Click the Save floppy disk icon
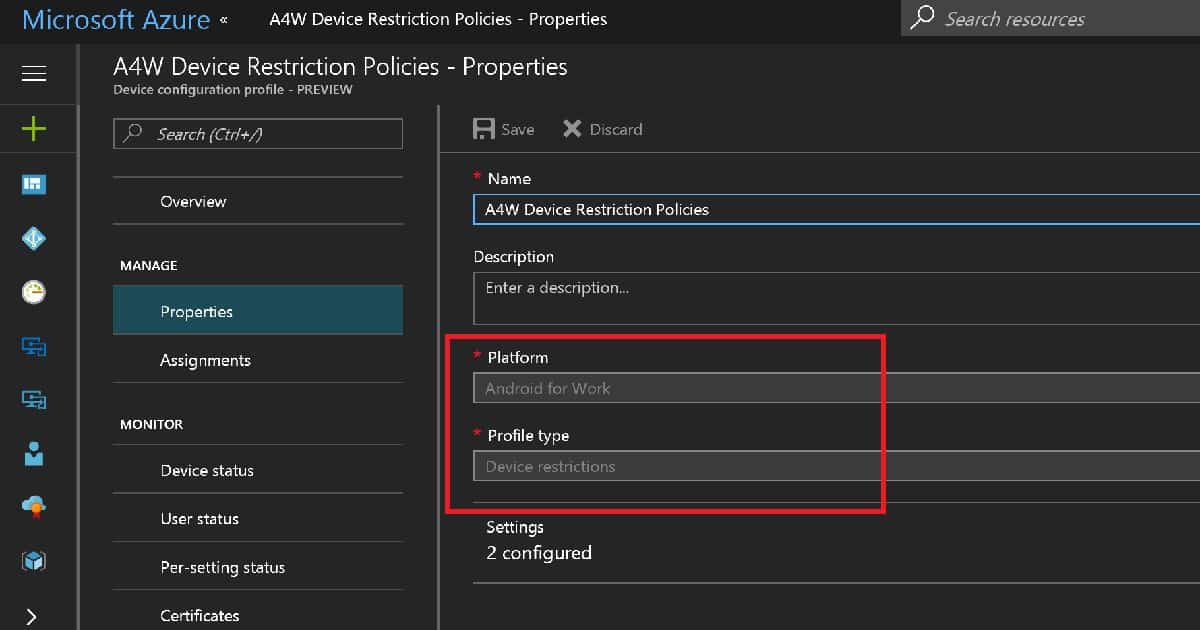The height and width of the screenshot is (630, 1200). [484, 129]
